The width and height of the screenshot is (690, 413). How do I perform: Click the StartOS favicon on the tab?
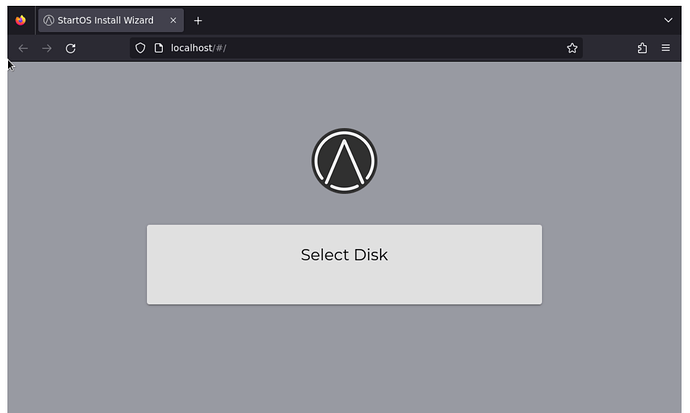pyautogui.click(x=48, y=20)
